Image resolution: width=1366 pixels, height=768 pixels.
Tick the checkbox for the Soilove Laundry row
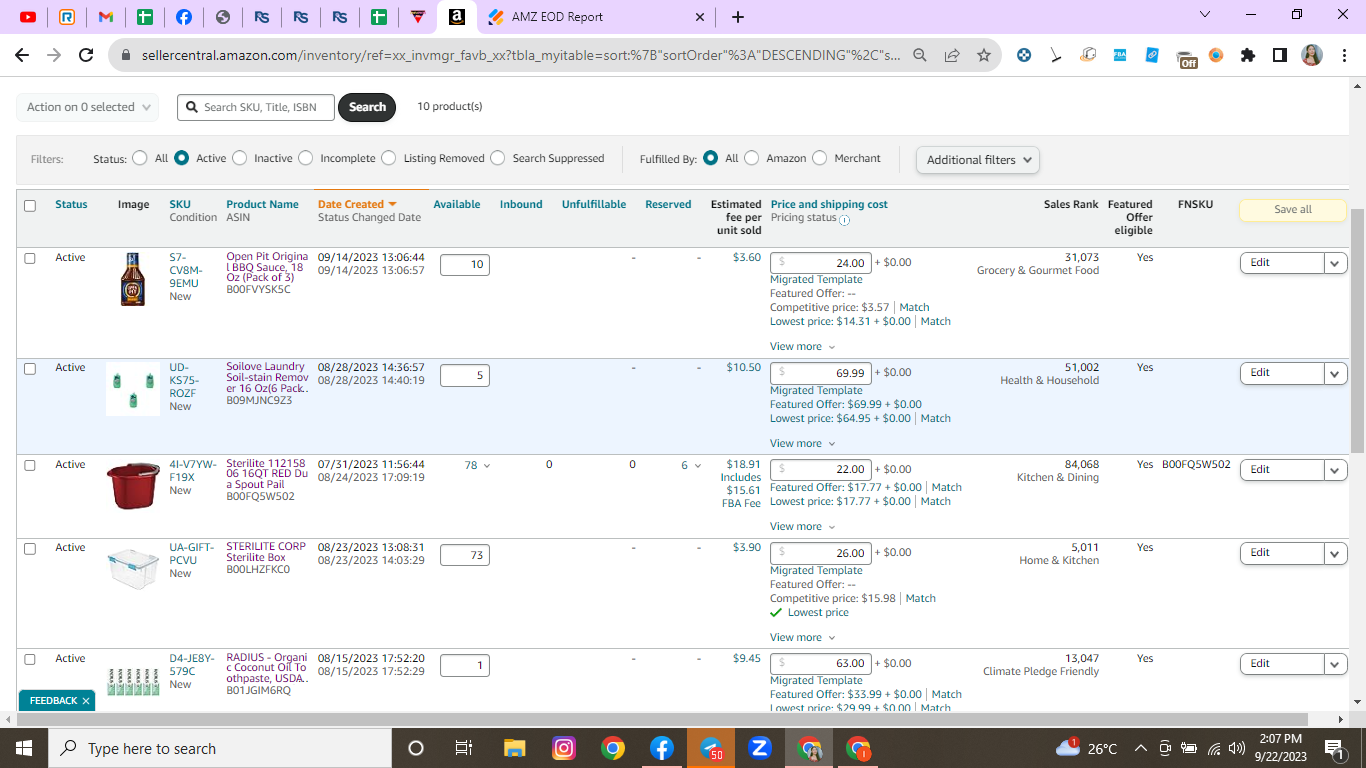click(x=30, y=368)
